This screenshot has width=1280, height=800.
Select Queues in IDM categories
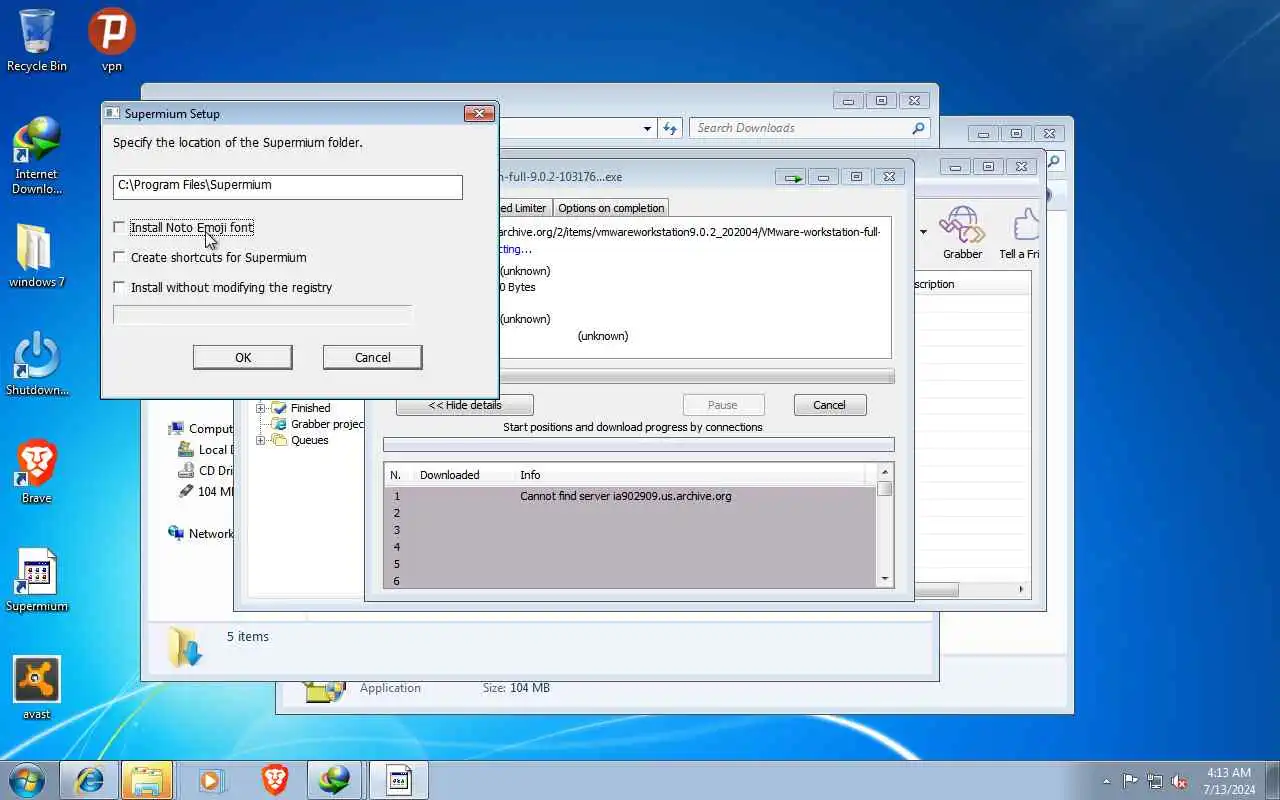309,440
